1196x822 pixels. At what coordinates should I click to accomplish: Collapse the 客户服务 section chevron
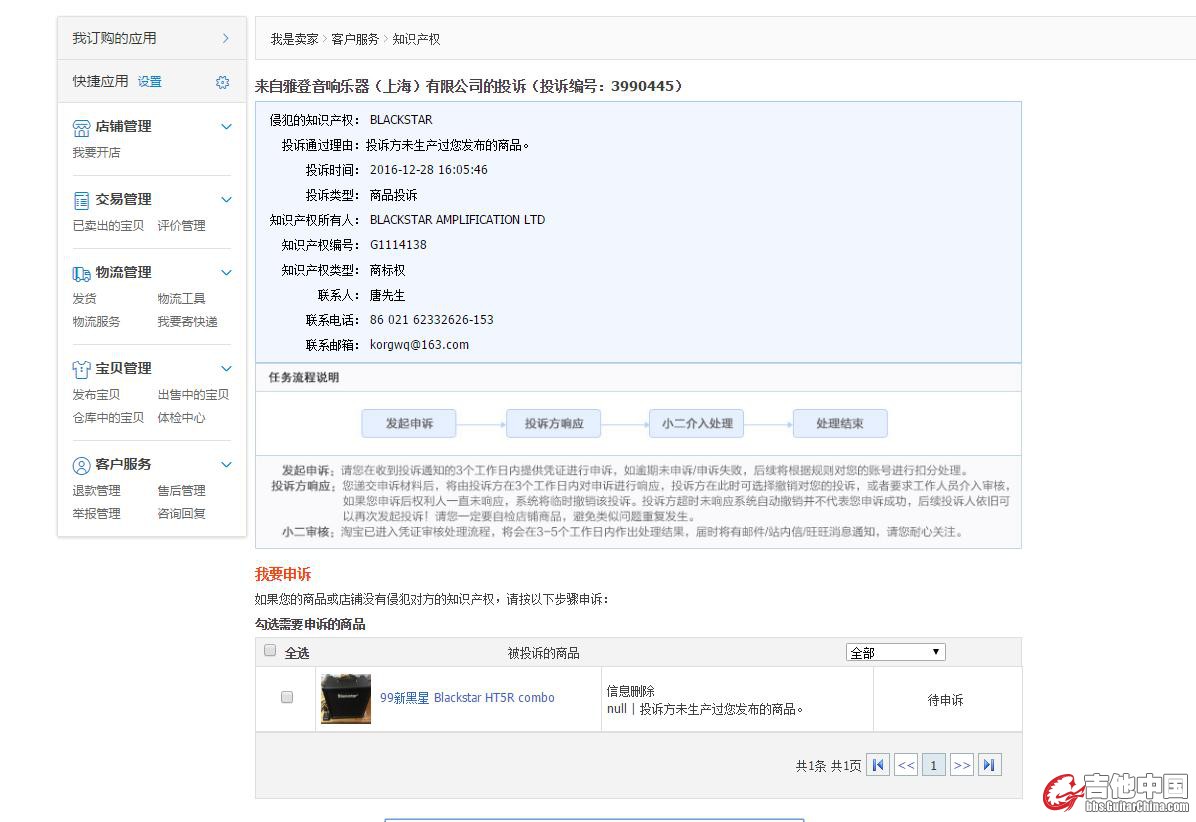pos(226,464)
